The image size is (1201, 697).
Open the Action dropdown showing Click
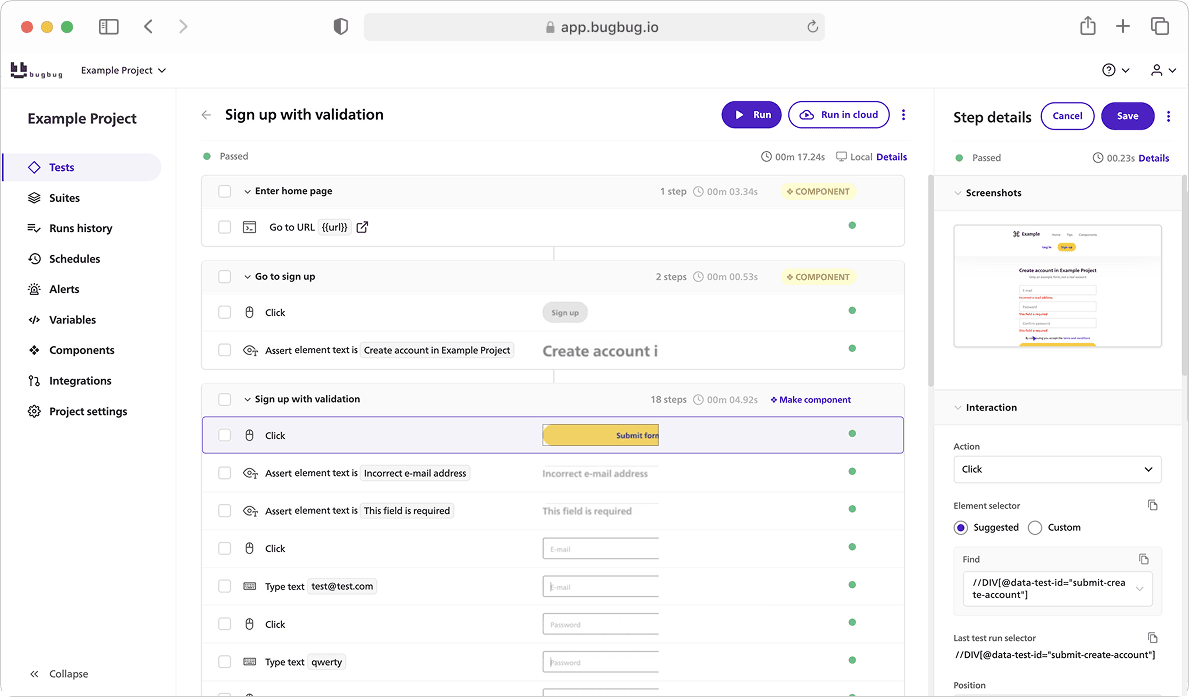(x=1057, y=469)
